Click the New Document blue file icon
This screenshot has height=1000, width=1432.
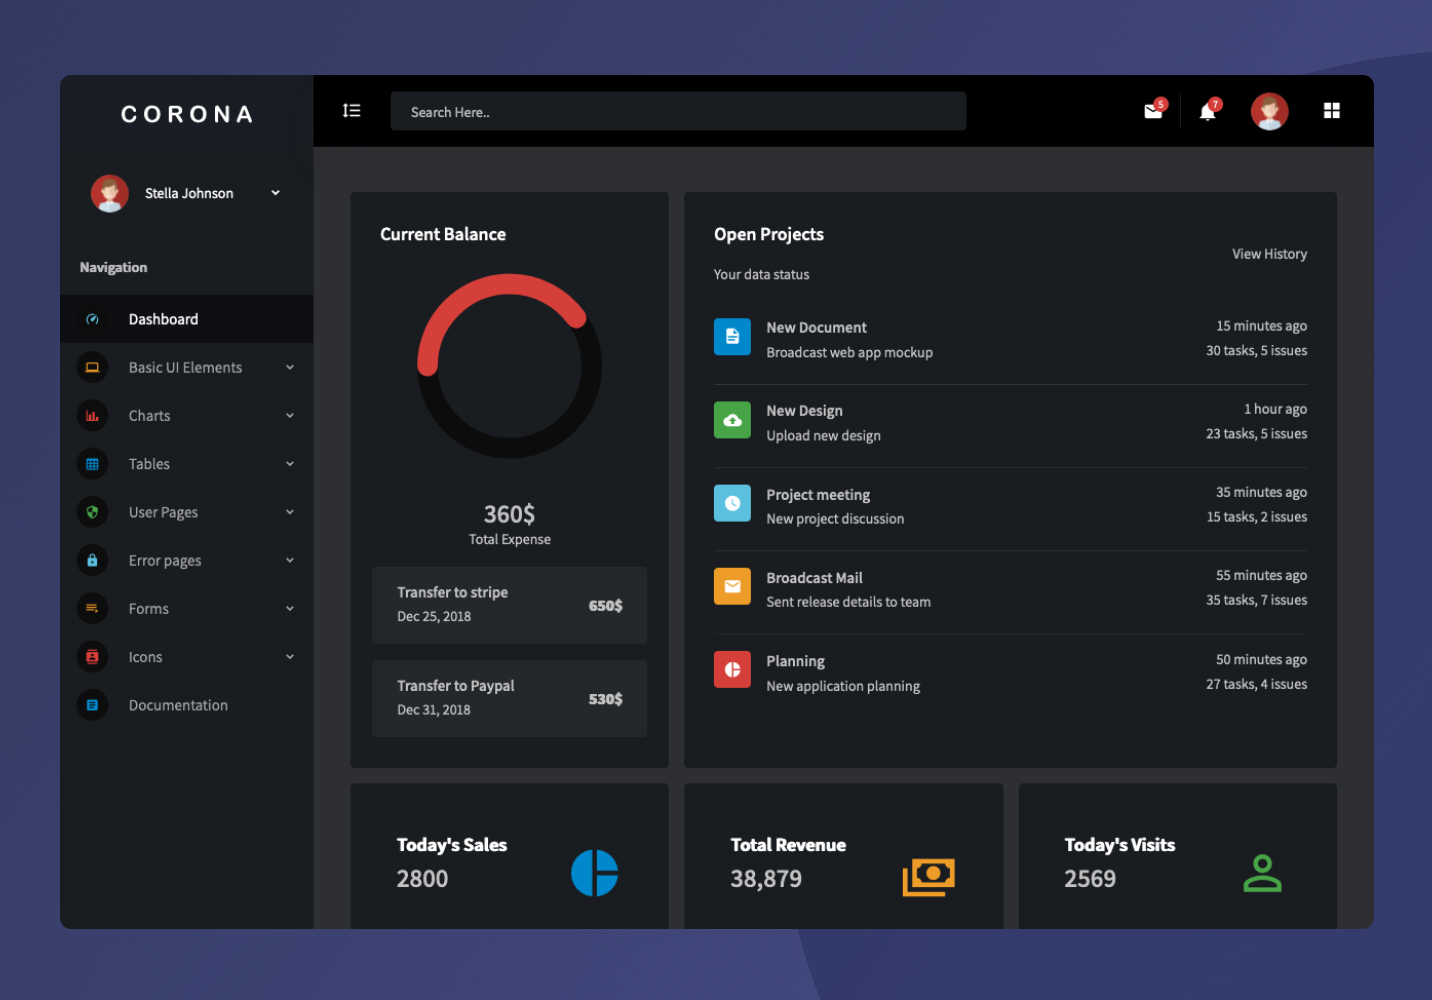(732, 337)
